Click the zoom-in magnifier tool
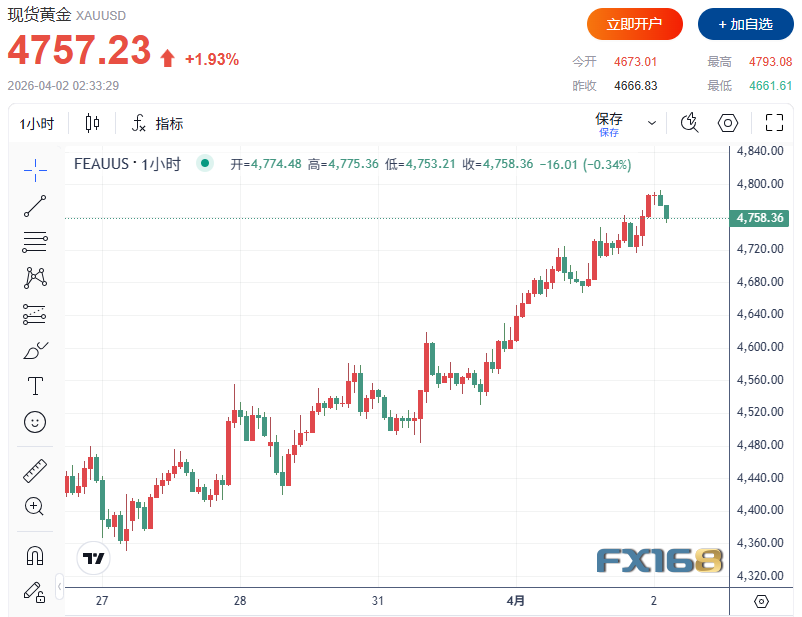This screenshot has height=617, width=802. [35, 506]
